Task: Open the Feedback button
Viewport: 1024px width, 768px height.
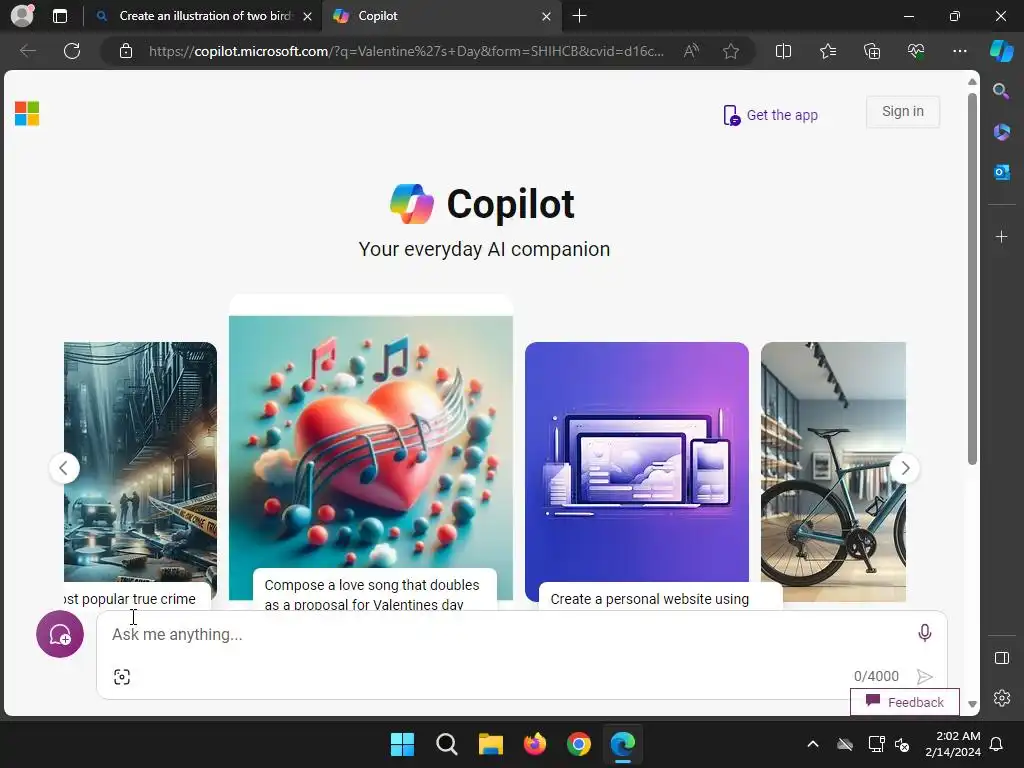Action: coord(904,702)
